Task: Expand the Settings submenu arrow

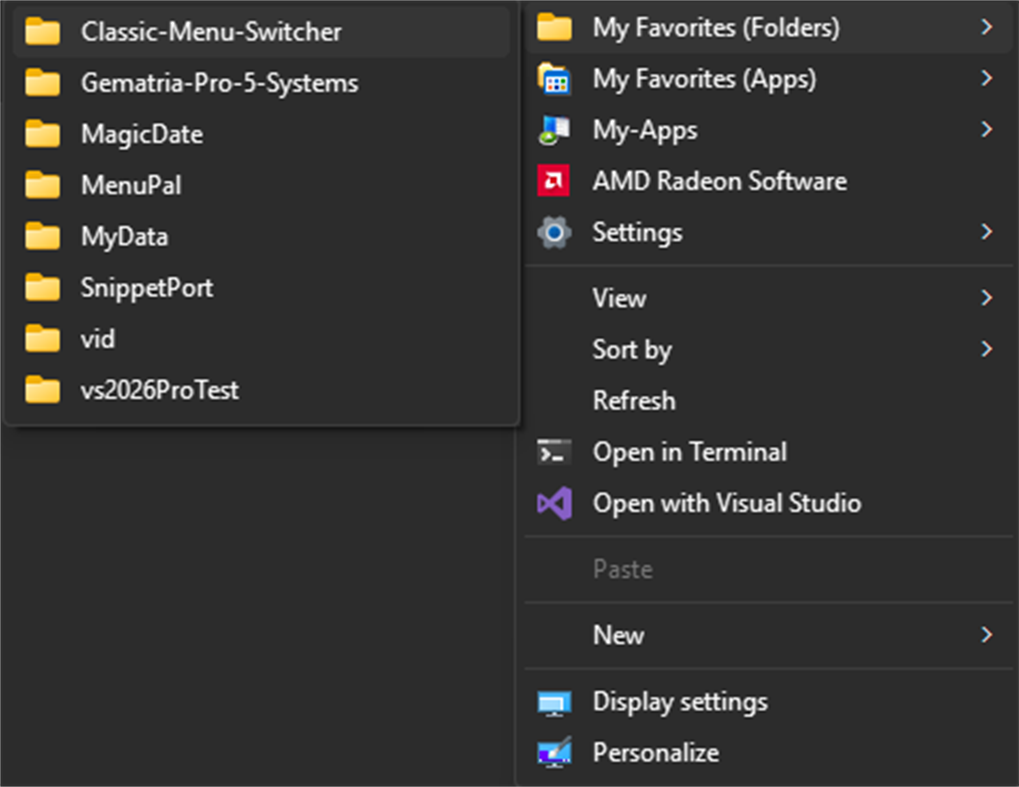Action: click(987, 232)
